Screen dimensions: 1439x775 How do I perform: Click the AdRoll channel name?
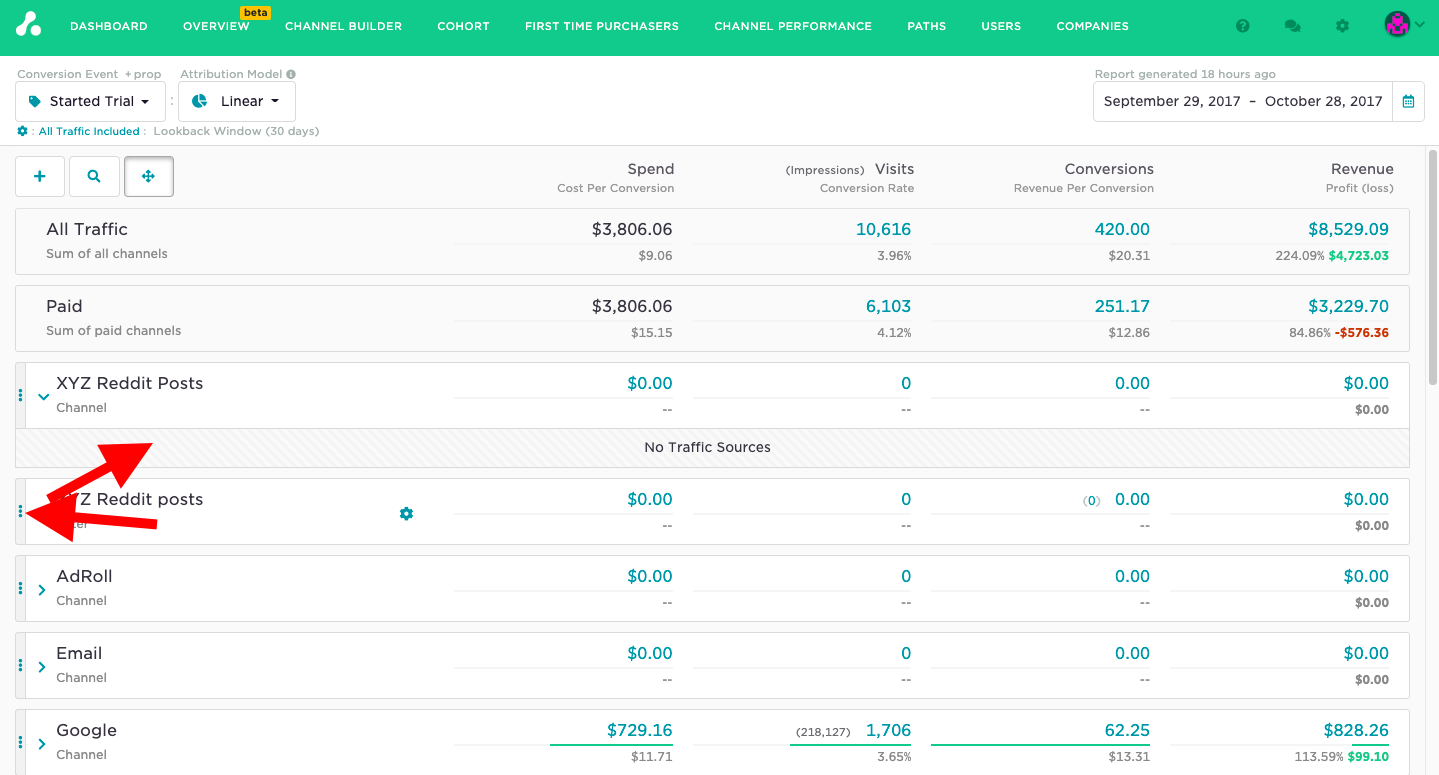pyautogui.click(x=84, y=576)
